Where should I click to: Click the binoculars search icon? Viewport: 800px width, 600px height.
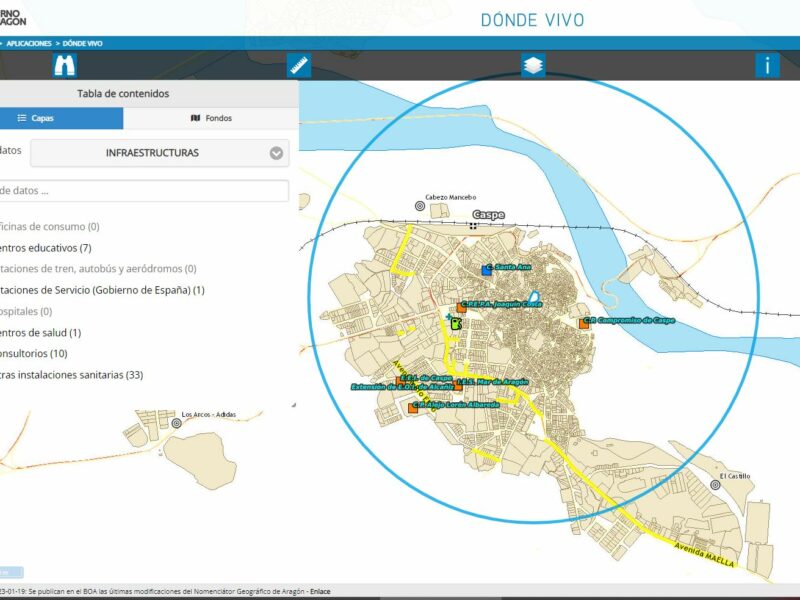coord(65,66)
